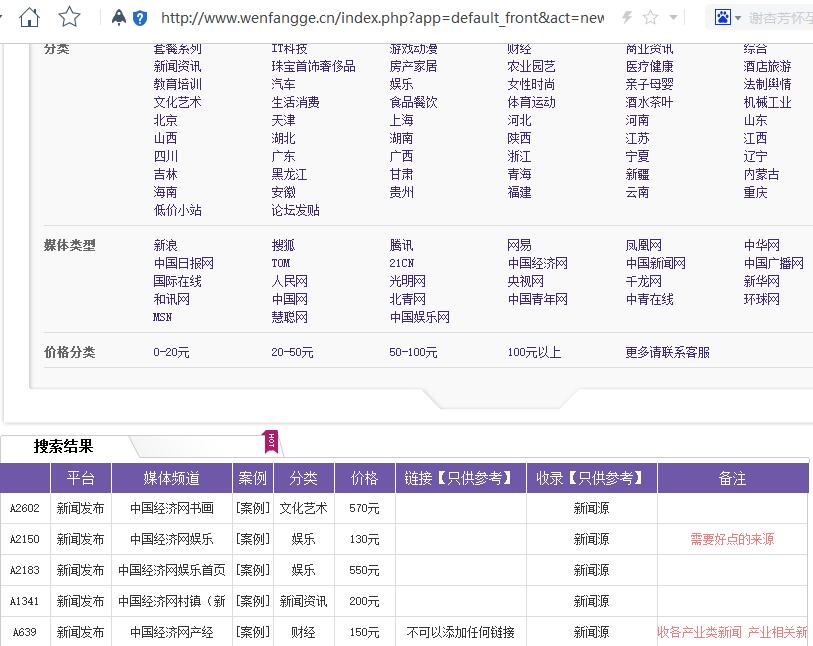This screenshot has height=646, width=813.
Task: Click the 价格 column header
Action: point(365,478)
